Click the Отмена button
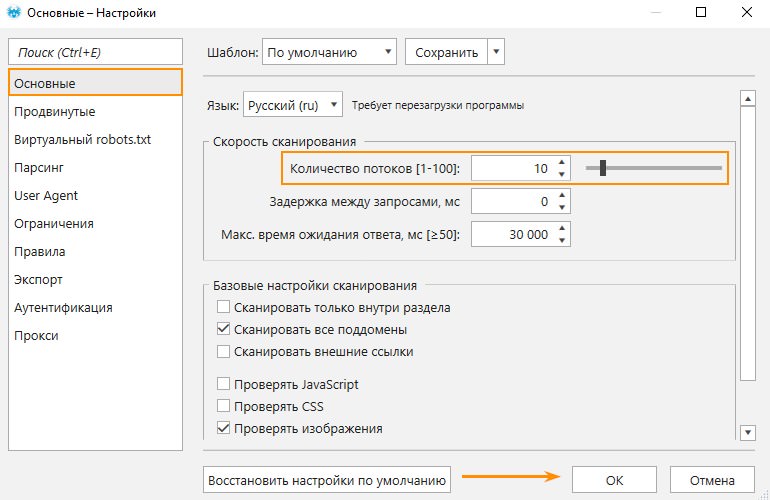 (712, 480)
